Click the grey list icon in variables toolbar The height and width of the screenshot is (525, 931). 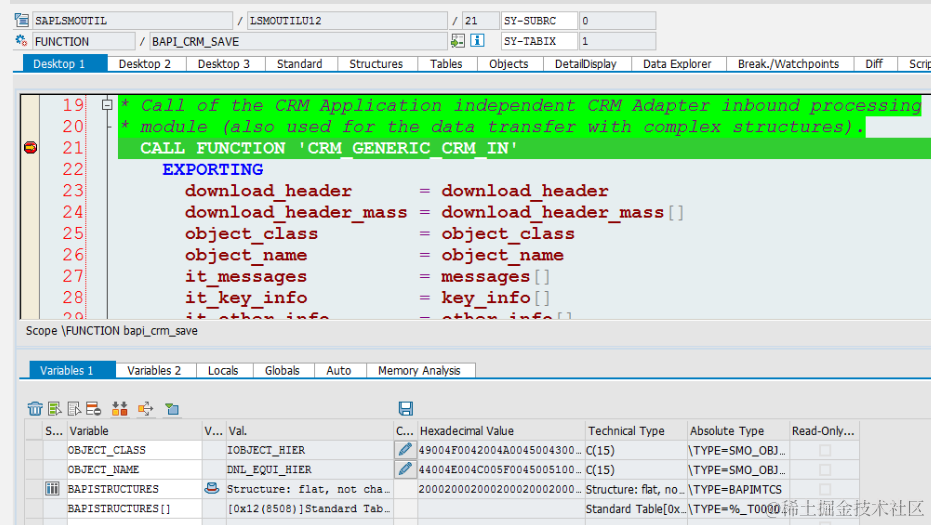point(74,409)
